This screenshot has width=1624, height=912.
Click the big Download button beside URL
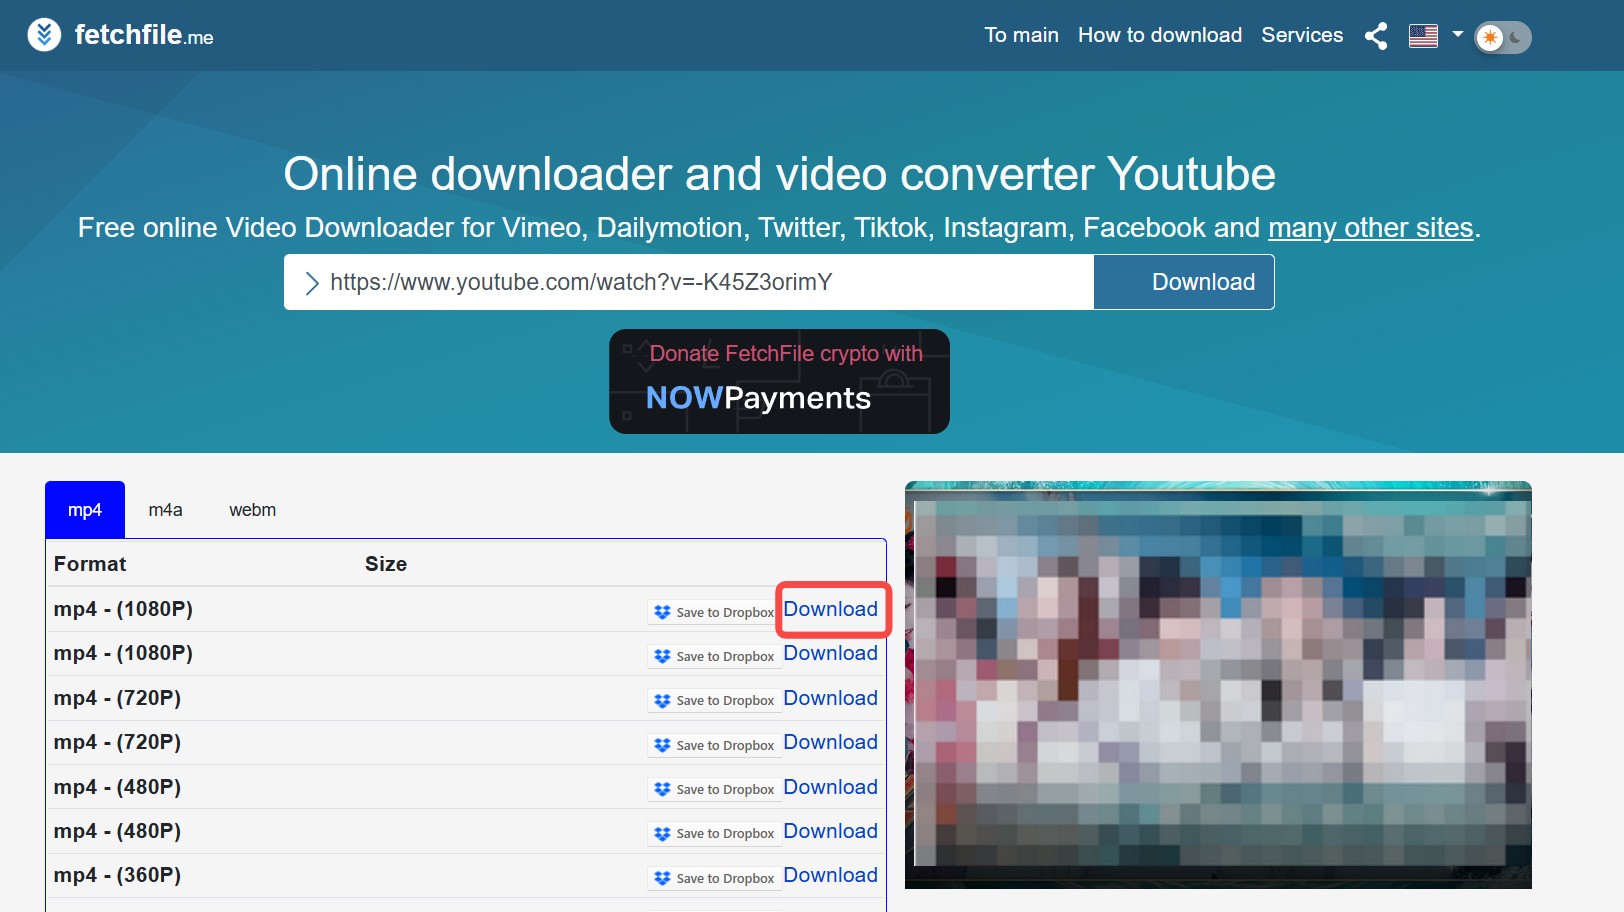(1184, 282)
